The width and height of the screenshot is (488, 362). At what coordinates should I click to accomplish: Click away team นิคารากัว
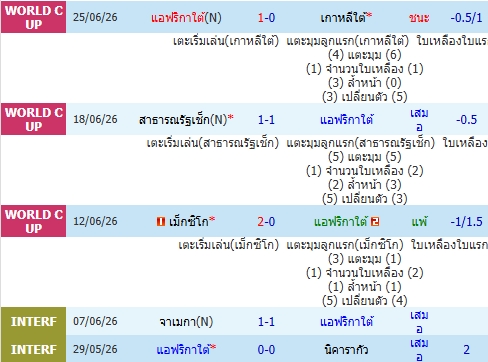[x=346, y=349]
